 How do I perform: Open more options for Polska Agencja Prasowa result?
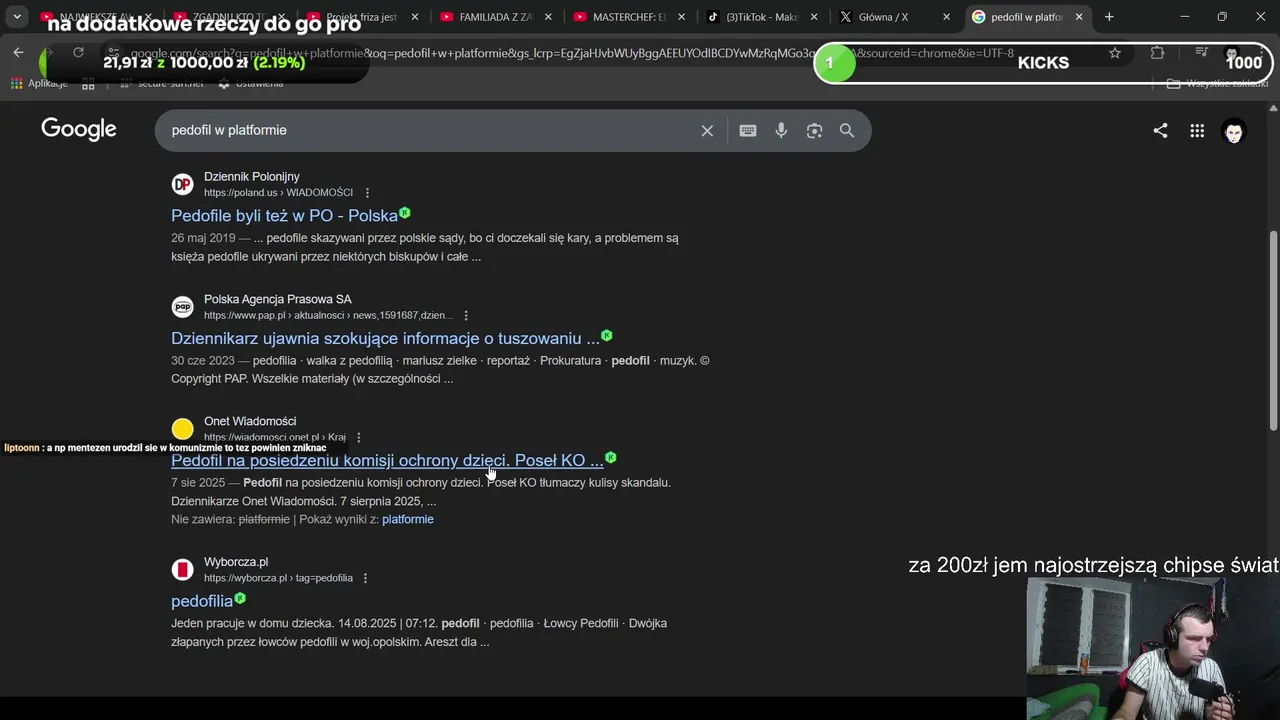click(x=465, y=316)
